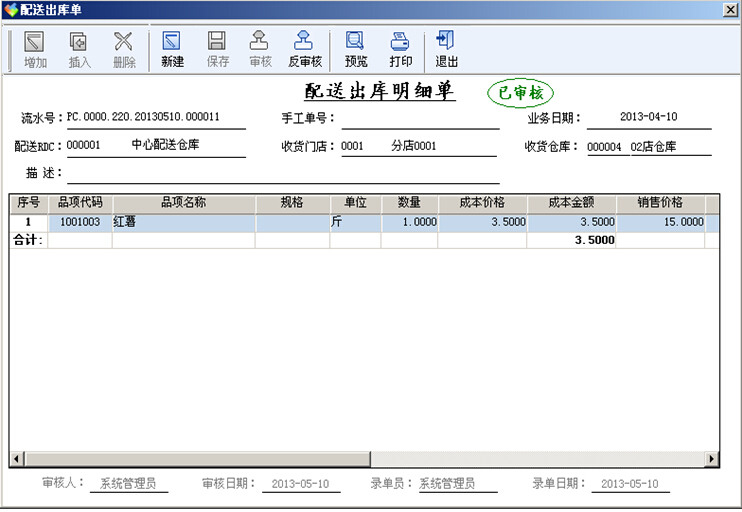742x512 pixels.
Task: Create a new order with 新建
Action: point(172,49)
